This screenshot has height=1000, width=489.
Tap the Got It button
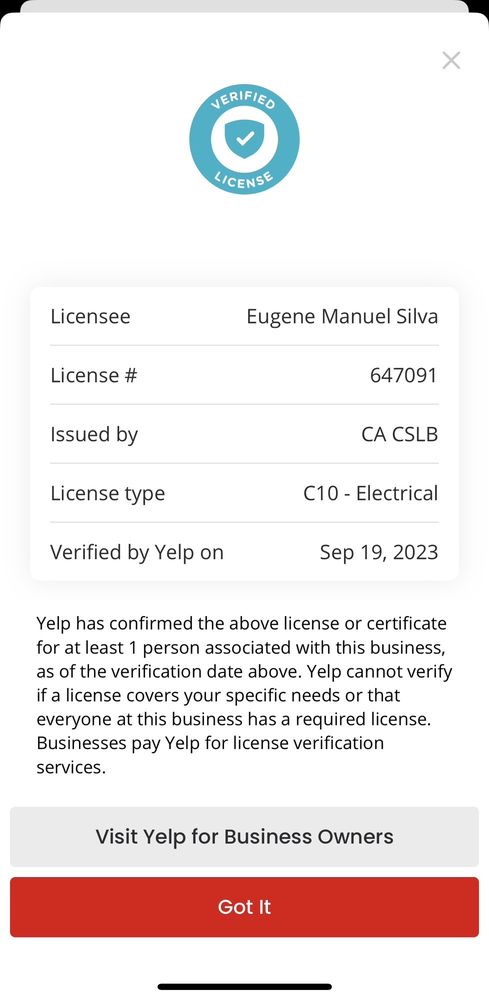pos(244,907)
